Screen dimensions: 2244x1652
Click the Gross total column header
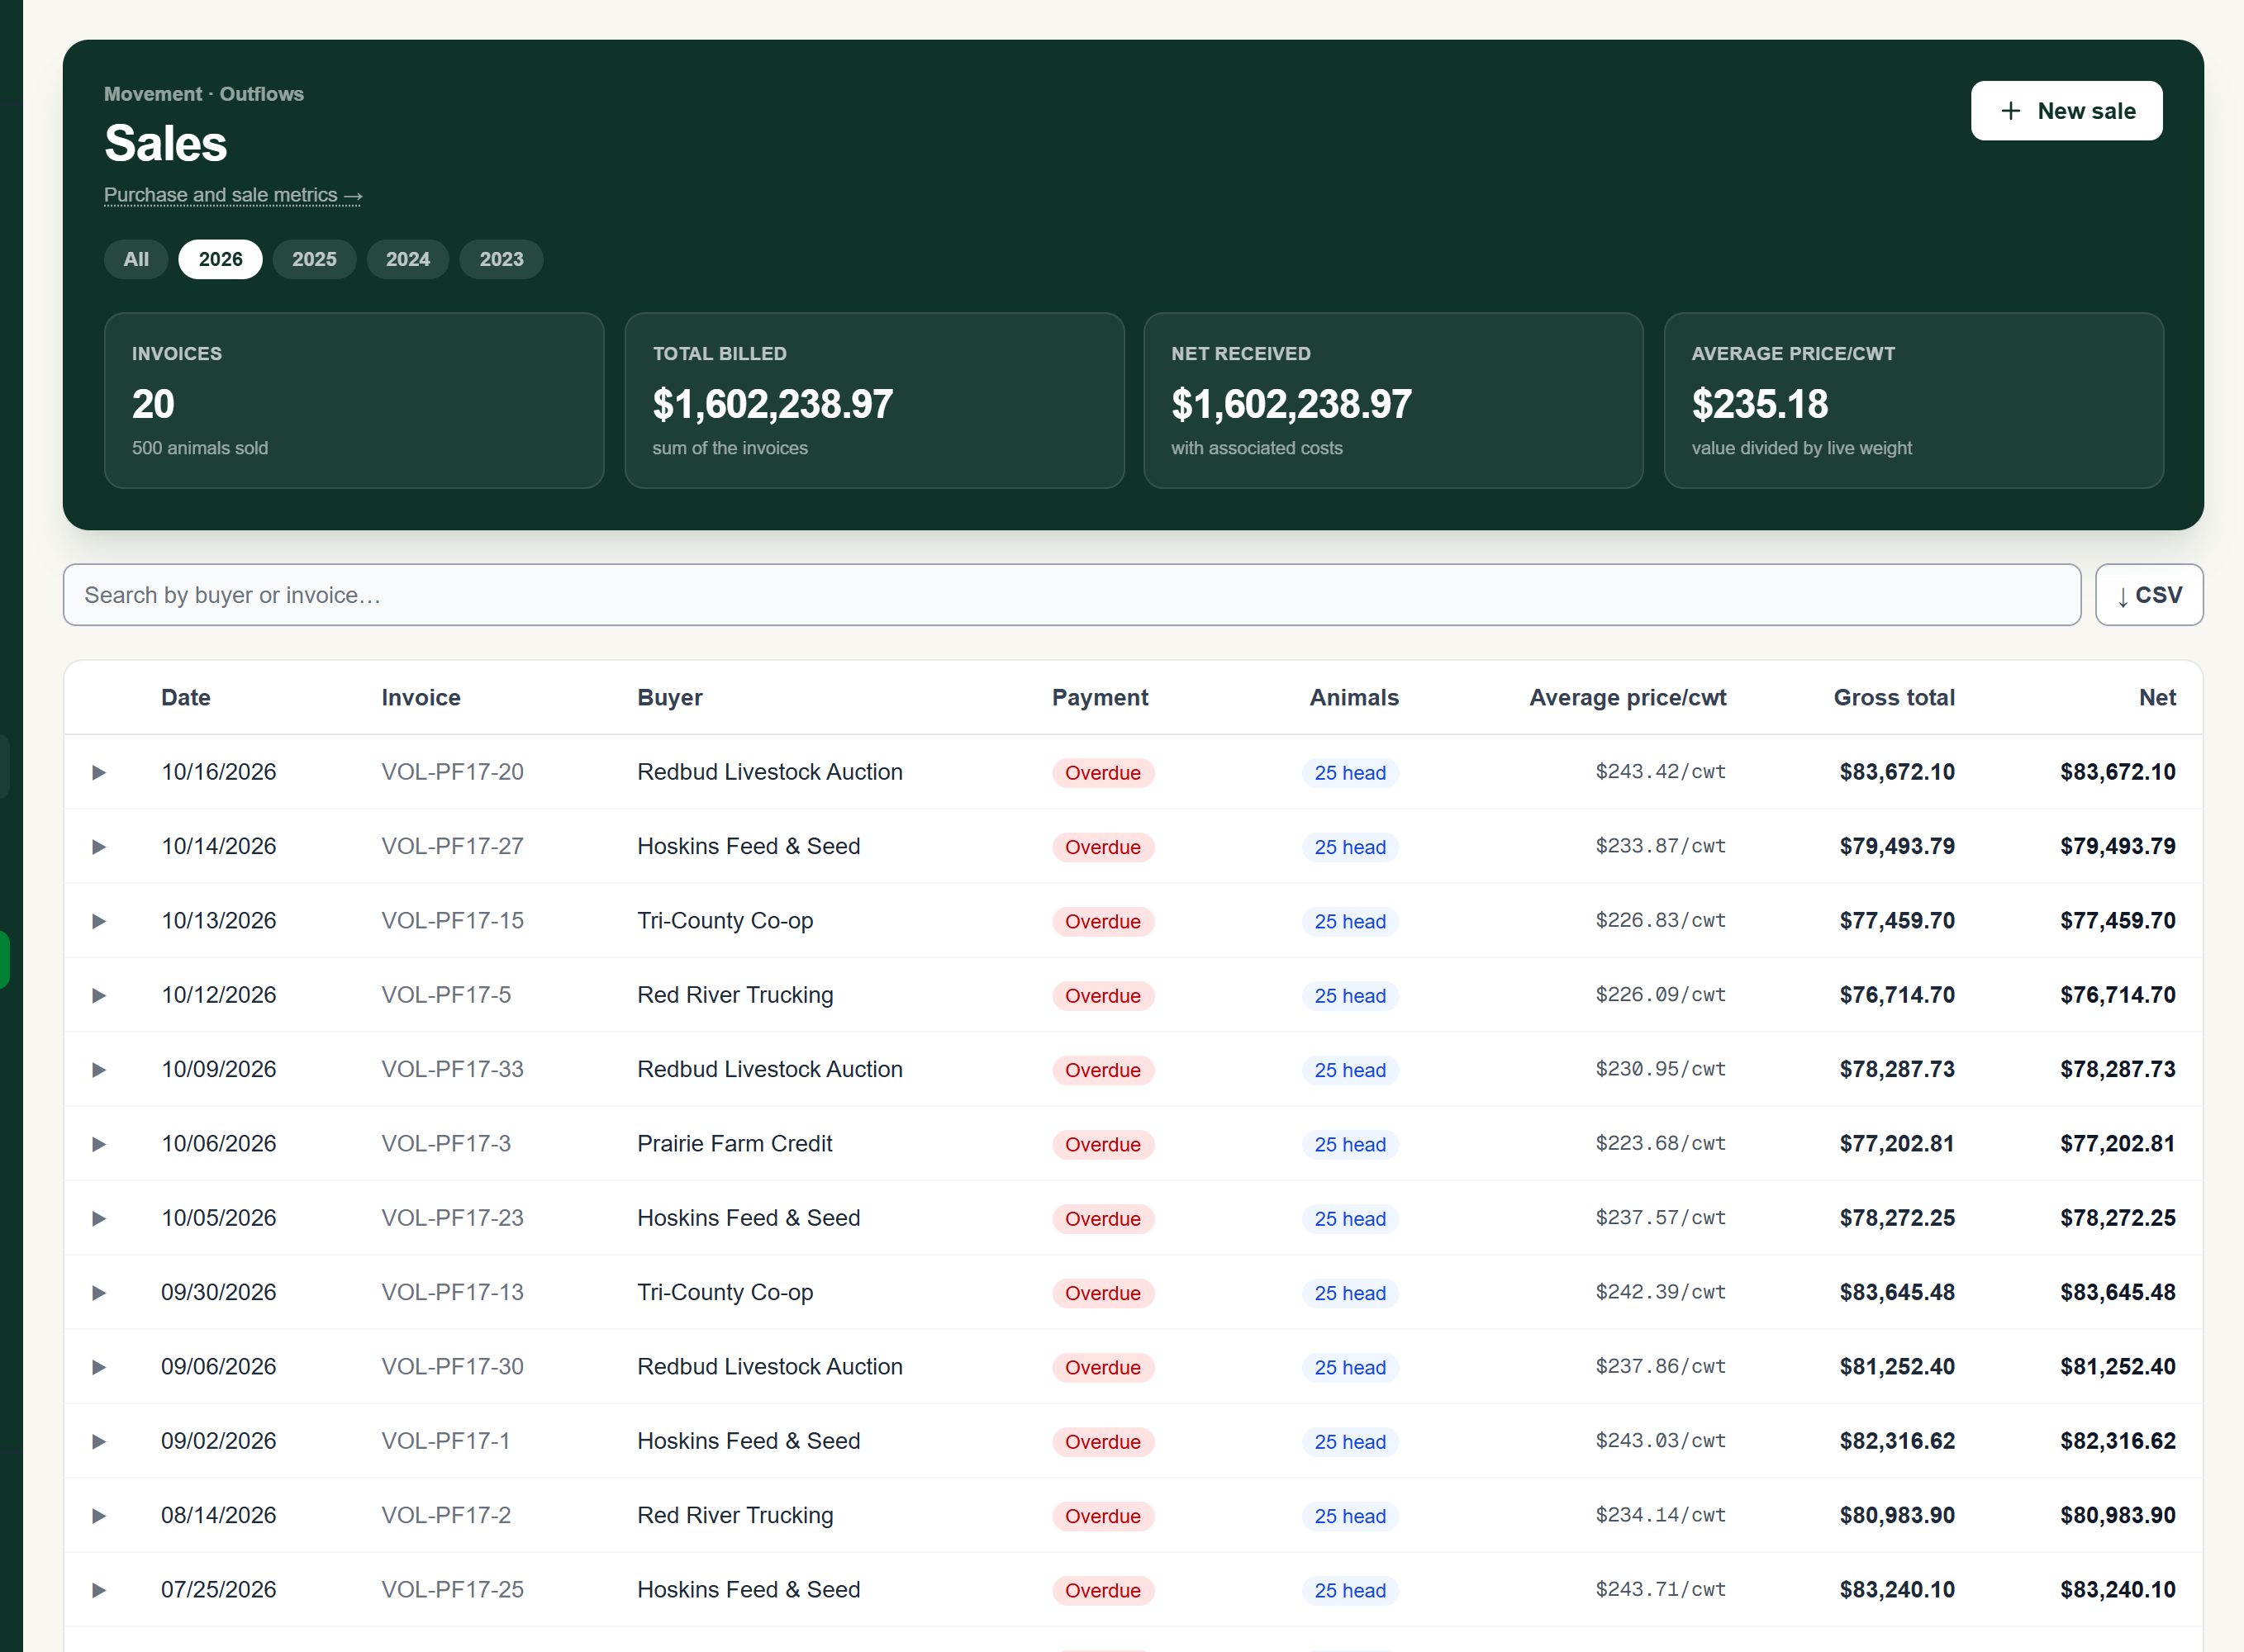click(x=1894, y=697)
